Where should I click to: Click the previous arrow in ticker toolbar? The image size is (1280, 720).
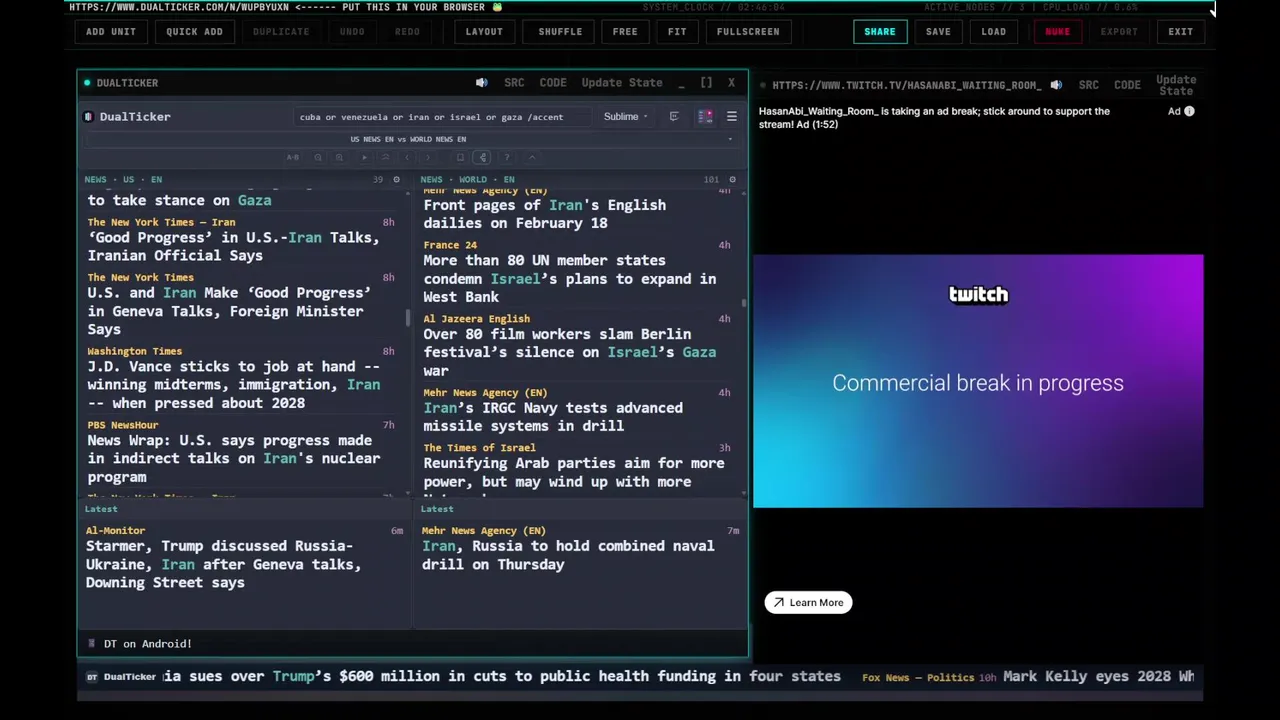(x=406, y=157)
